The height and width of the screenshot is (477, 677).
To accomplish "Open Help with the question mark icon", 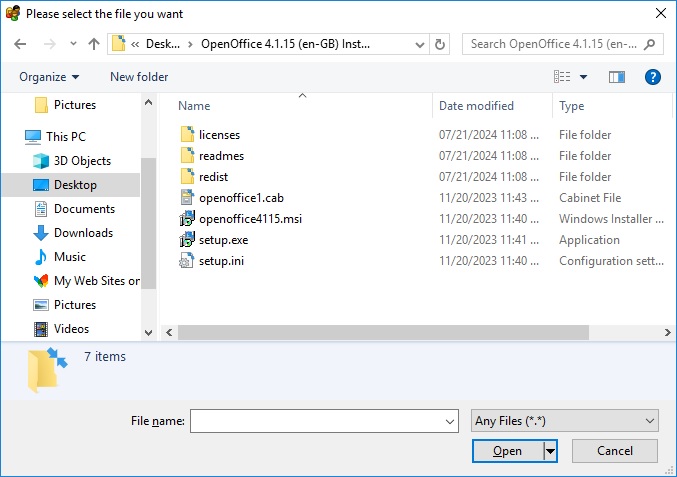I will coord(652,77).
